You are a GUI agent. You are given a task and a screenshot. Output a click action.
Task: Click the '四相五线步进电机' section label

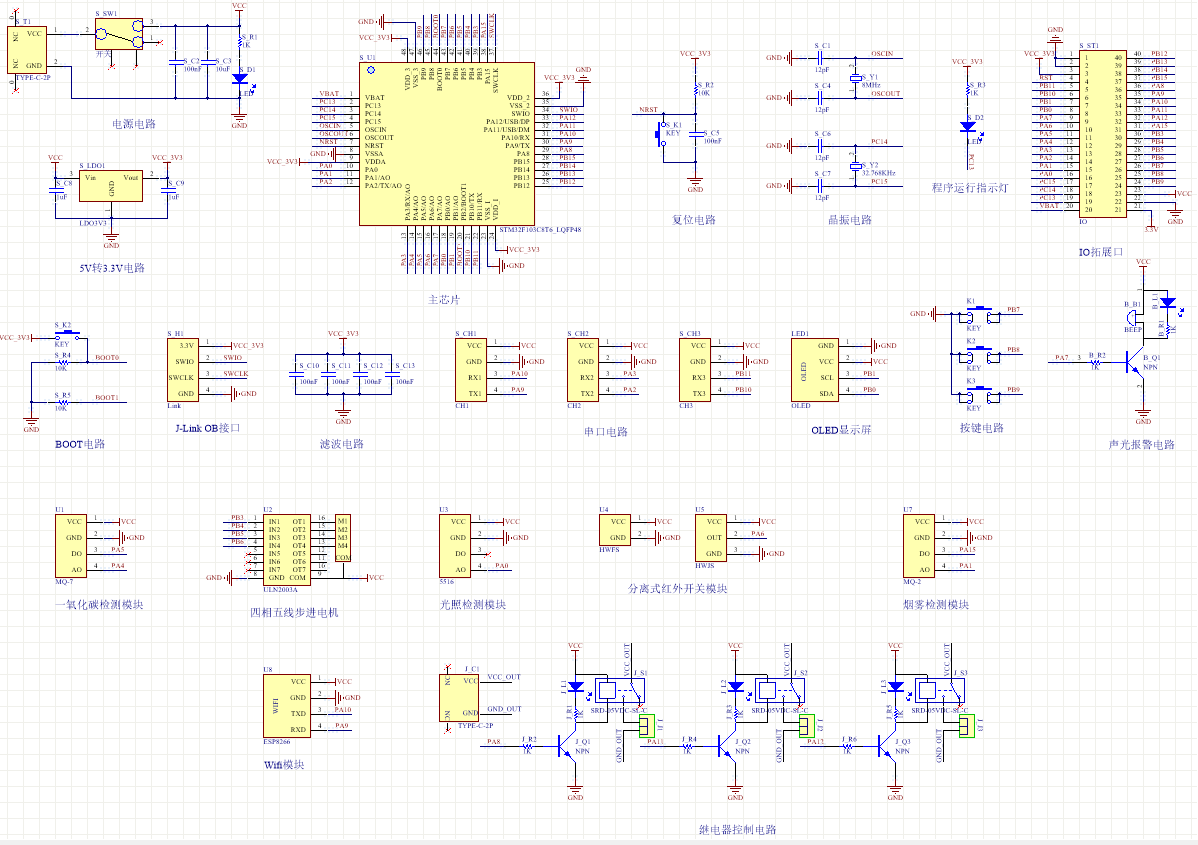tap(294, 612)
